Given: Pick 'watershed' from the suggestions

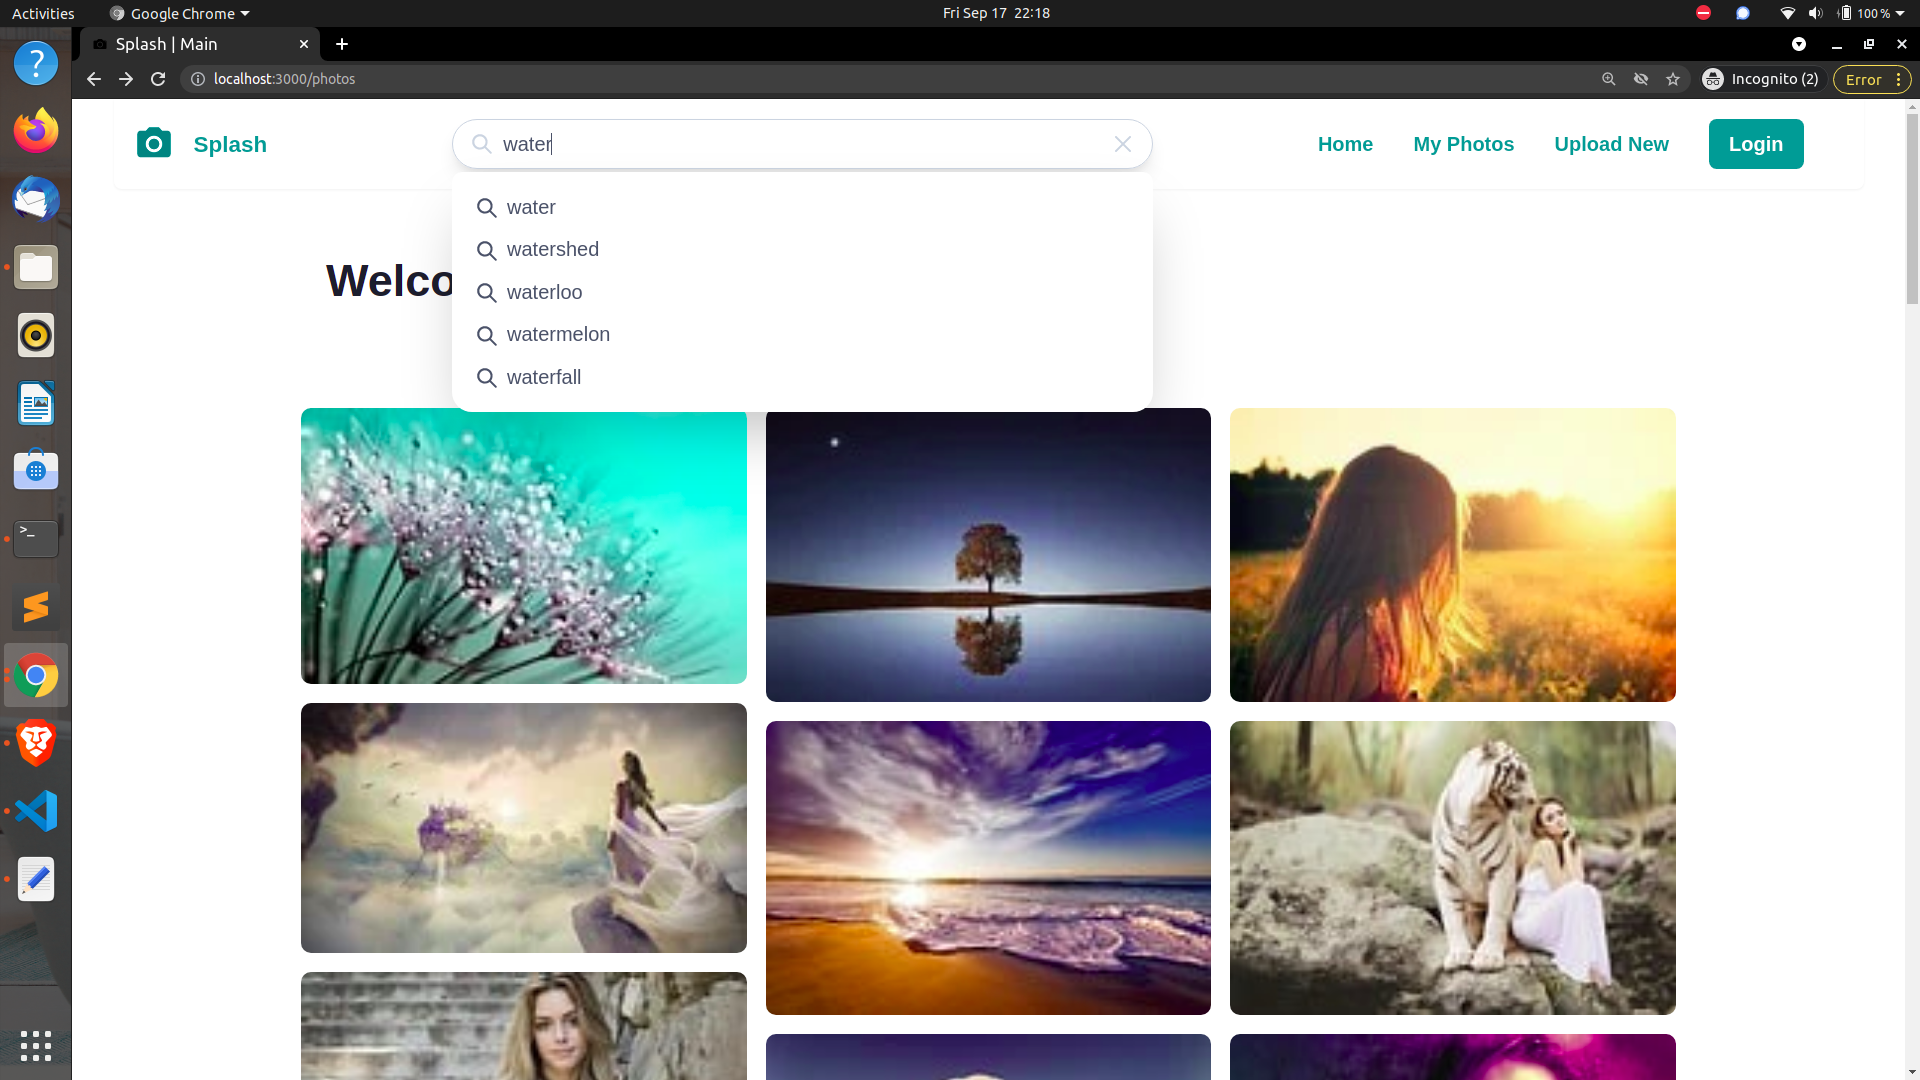Looking at the screenshot, I should pyautogui.click(x=552, y=249).
